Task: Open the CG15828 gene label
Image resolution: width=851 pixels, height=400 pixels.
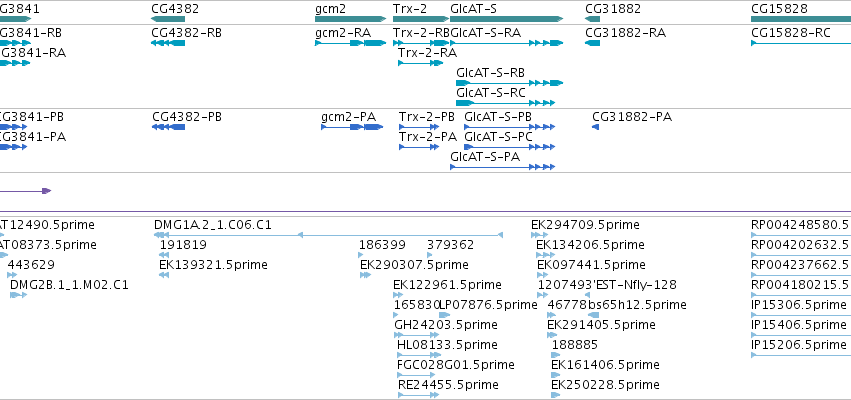Action: [x=779, y=9]
